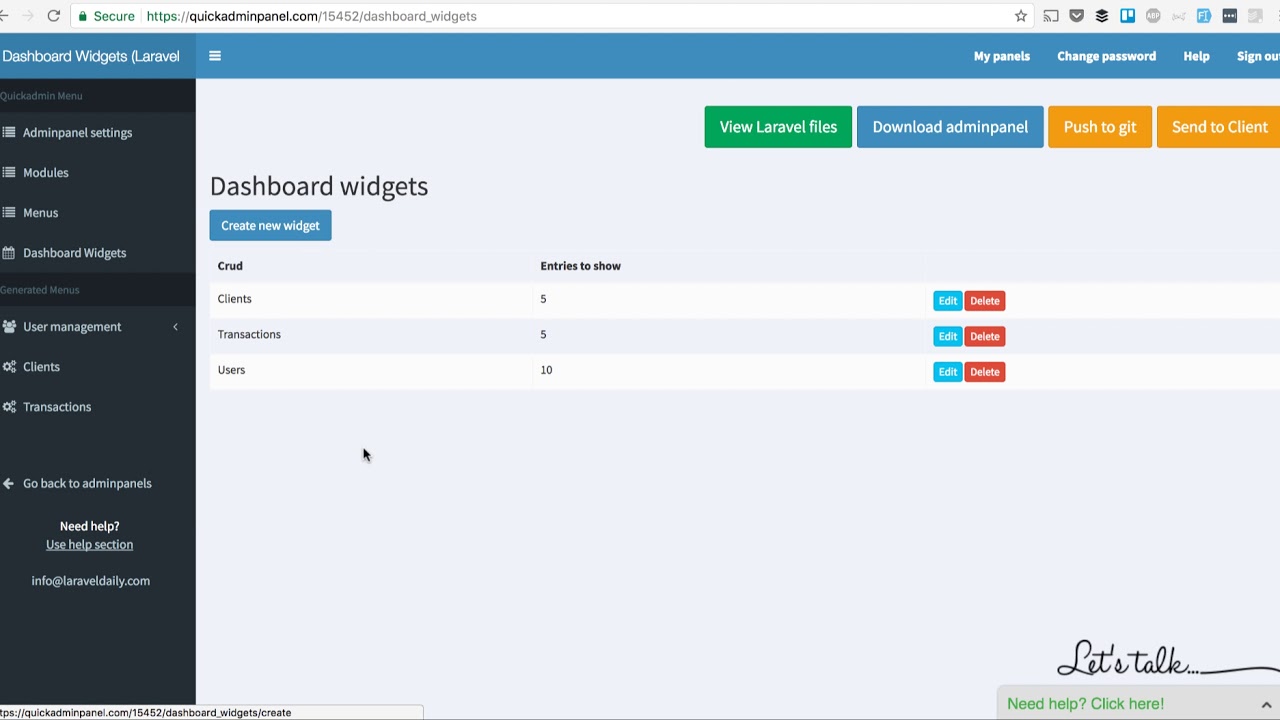Expand the User management submenu arrow
1280x720 pixels.
[175, 327]
